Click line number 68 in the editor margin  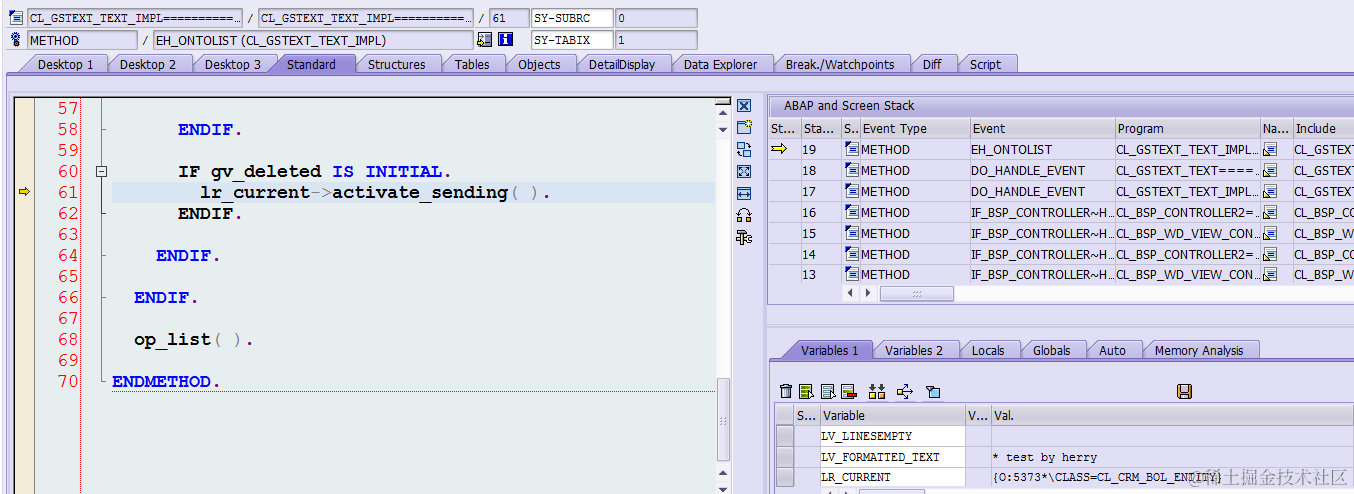tap(67, 340)
